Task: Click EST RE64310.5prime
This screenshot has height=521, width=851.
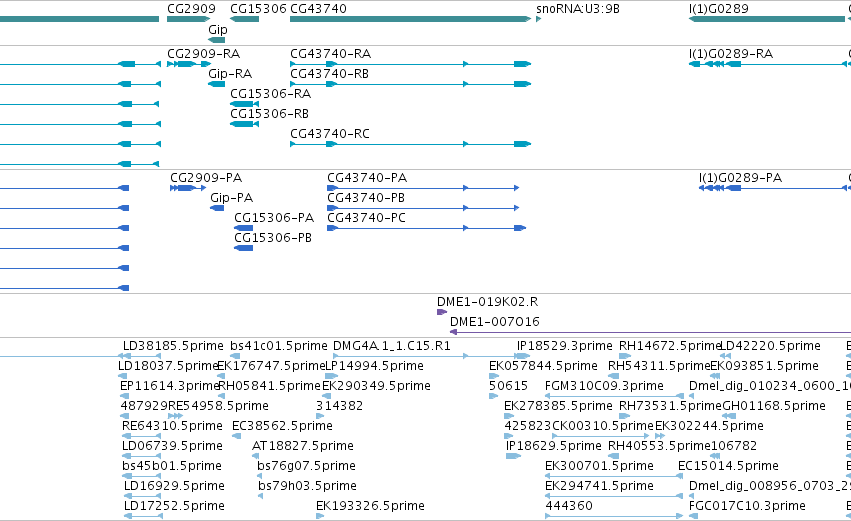Action: coord(172,426)
